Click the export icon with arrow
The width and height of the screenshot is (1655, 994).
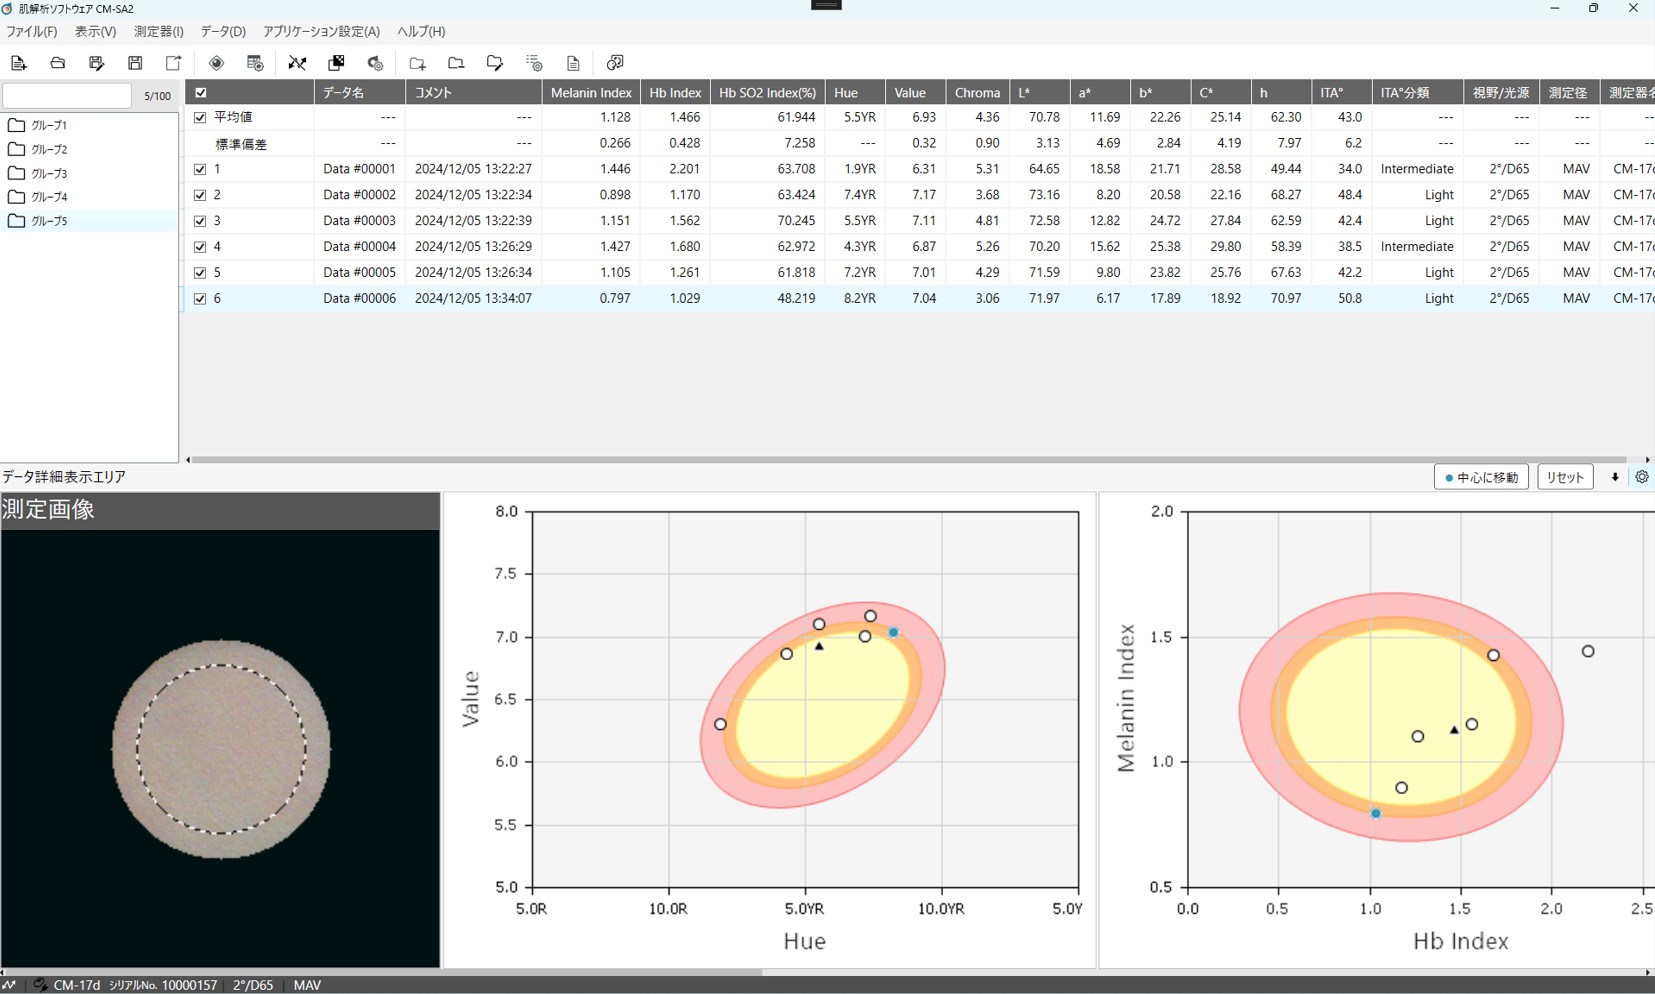point(174,63)
